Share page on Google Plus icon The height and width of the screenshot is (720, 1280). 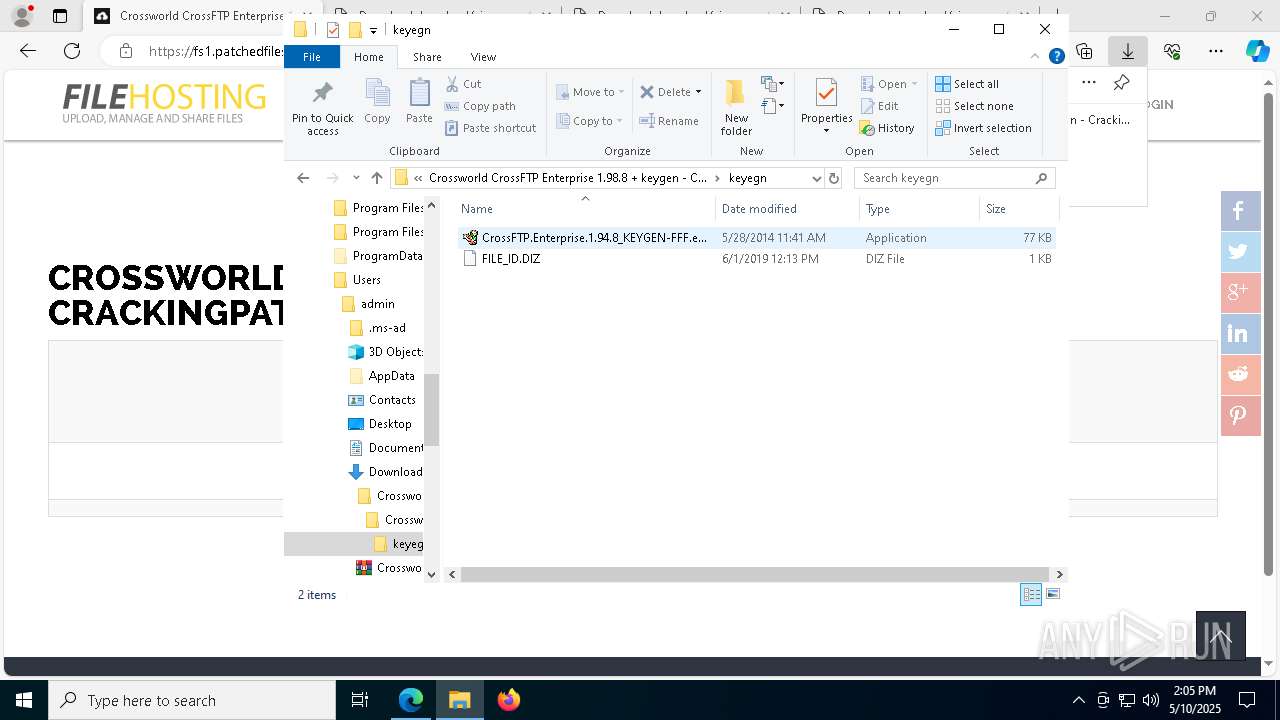point(1238,293)
